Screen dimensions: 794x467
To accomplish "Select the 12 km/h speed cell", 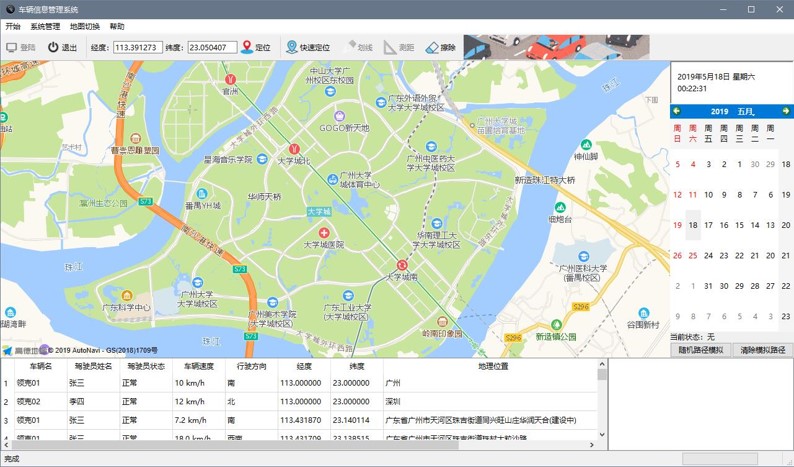I will tap(198, 401).
